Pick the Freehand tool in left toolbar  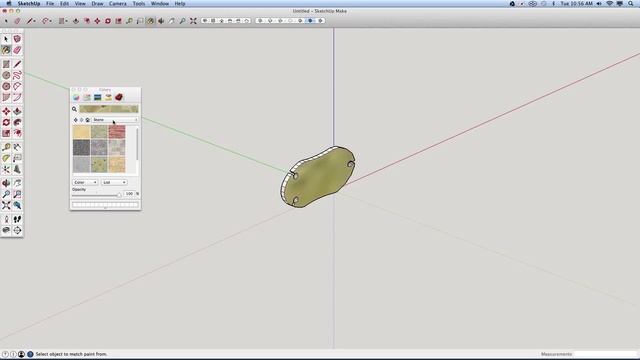click(17, 76)
